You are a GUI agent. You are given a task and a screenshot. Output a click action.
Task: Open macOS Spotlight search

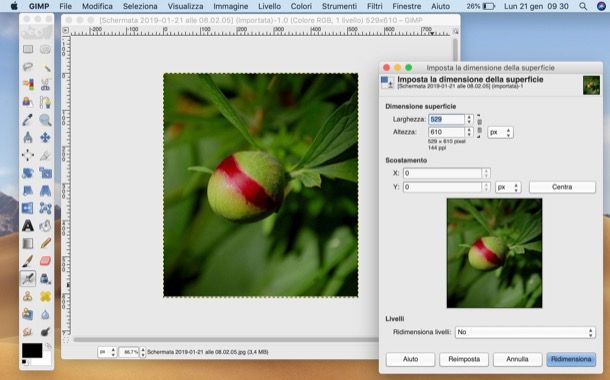583,6
